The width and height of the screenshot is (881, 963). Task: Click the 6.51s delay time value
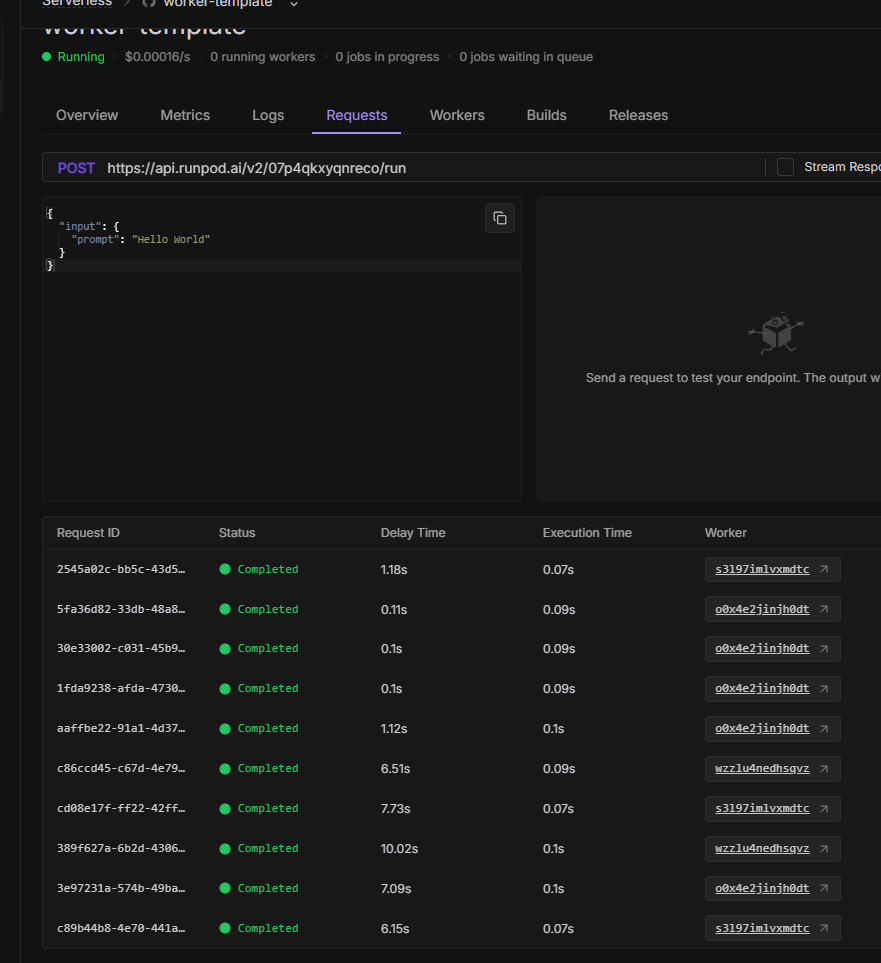[395, 769]
